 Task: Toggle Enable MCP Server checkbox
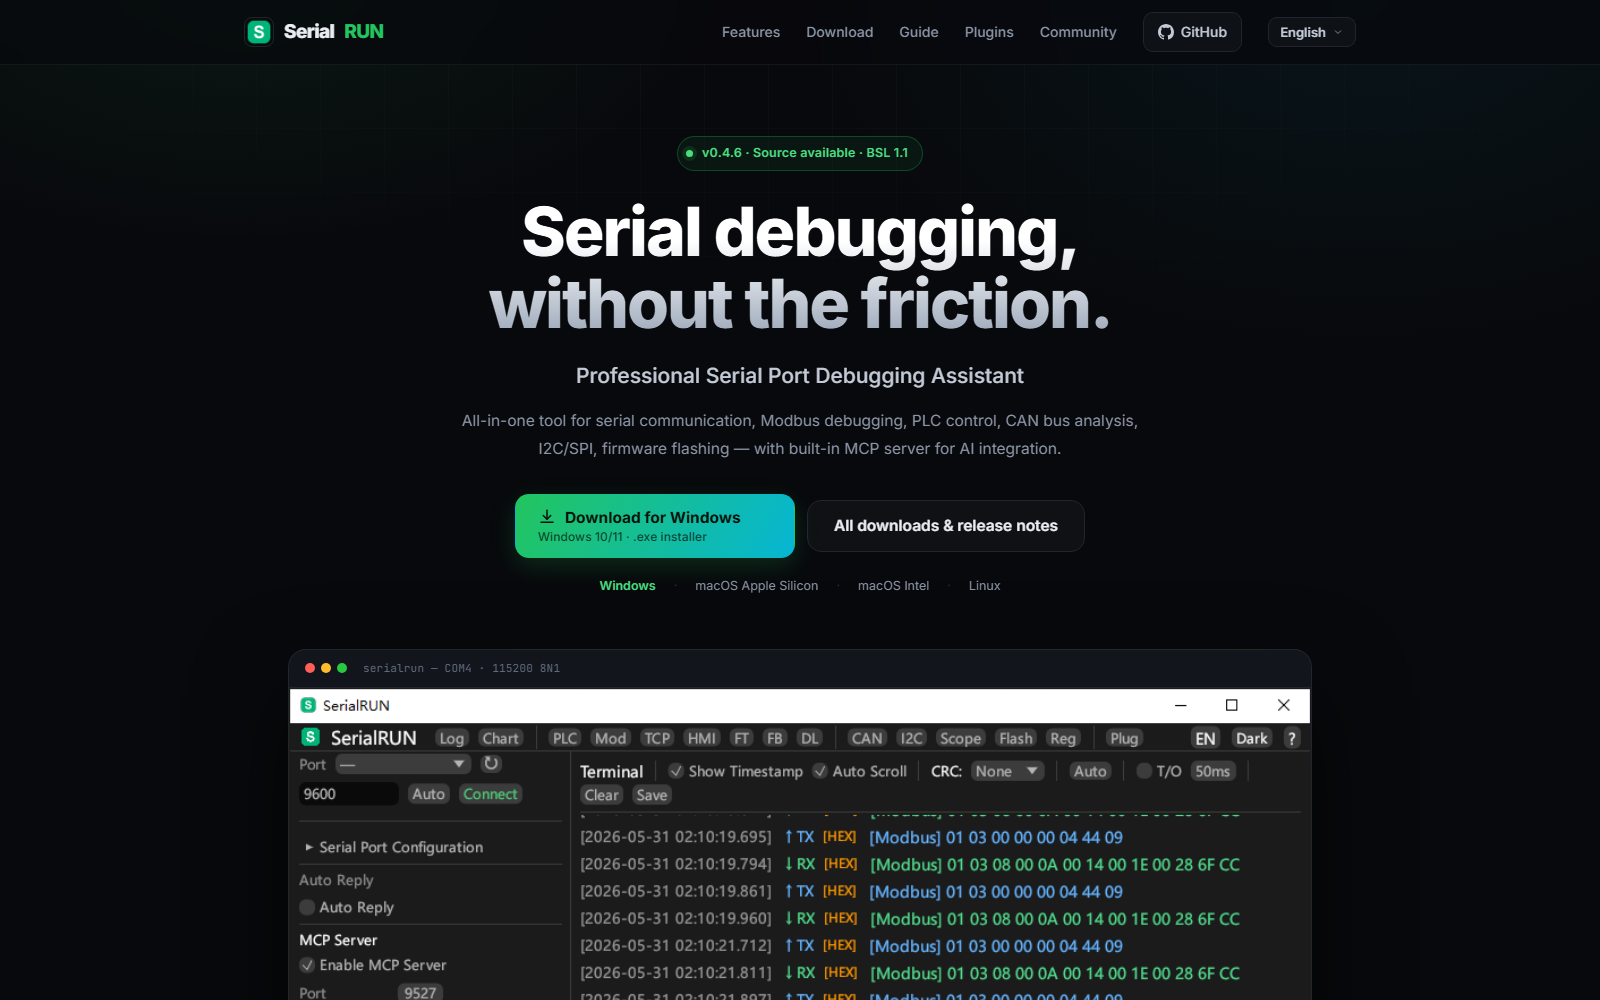click(307, 965)
